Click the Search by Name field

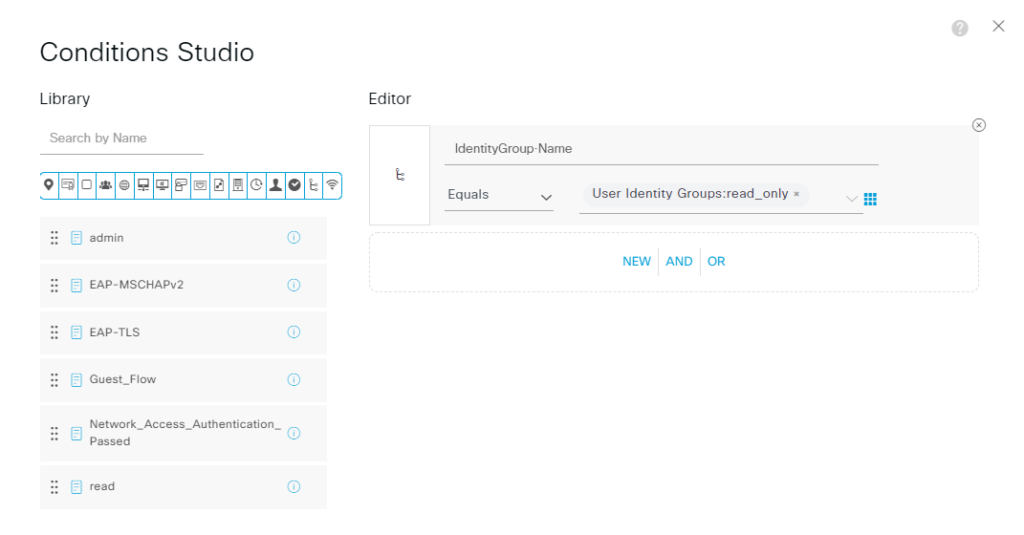point(121,138)
